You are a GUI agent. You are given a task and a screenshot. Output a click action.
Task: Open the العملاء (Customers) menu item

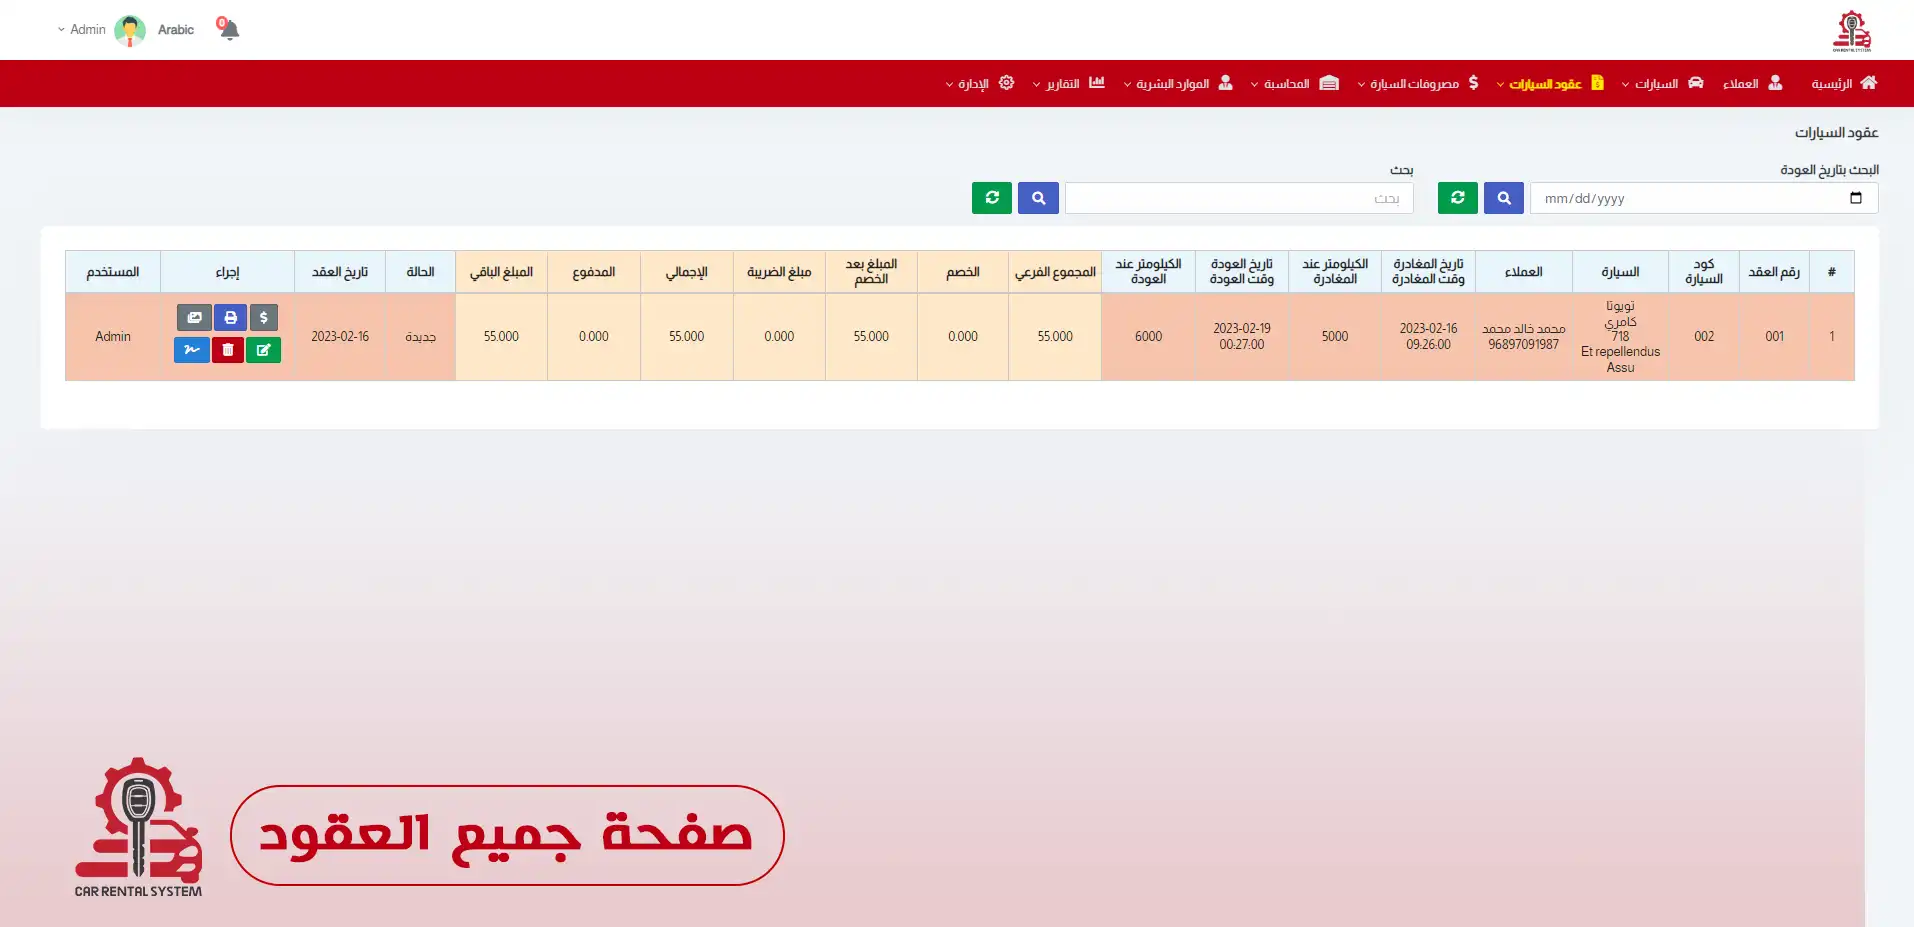point(1752,84)
